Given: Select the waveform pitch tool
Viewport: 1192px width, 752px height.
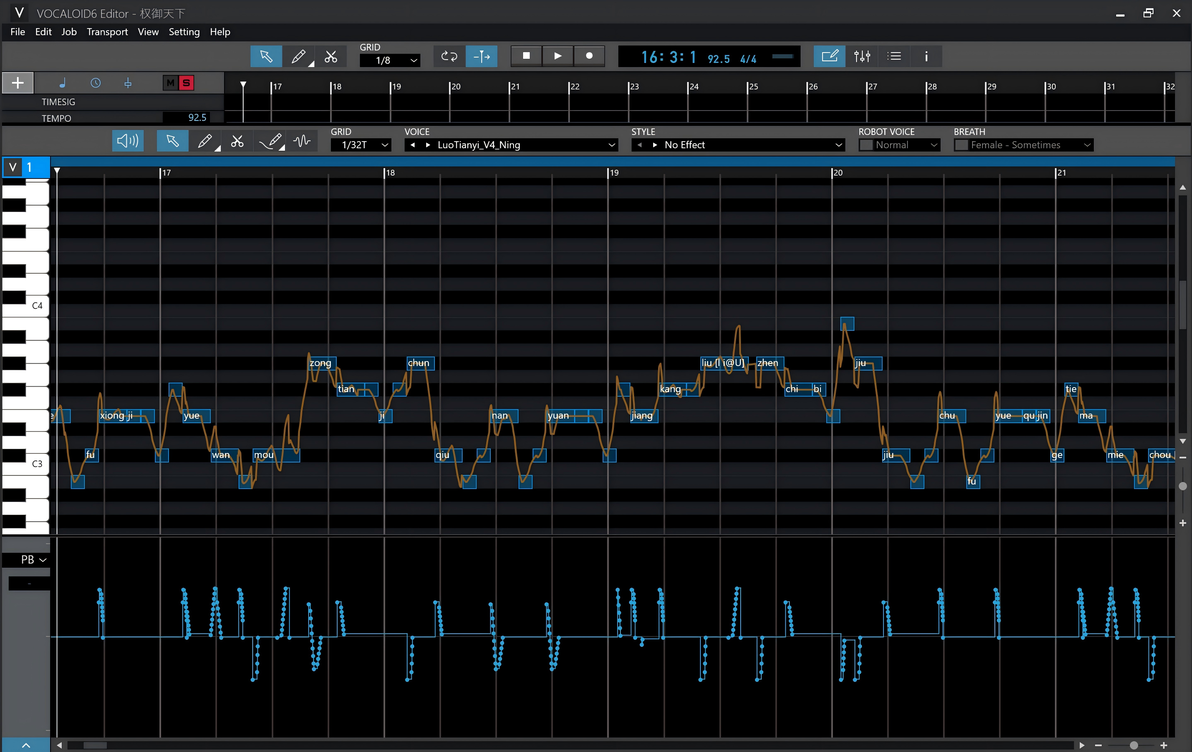Looking at the screenshot, I should click(x=302, y=141).
